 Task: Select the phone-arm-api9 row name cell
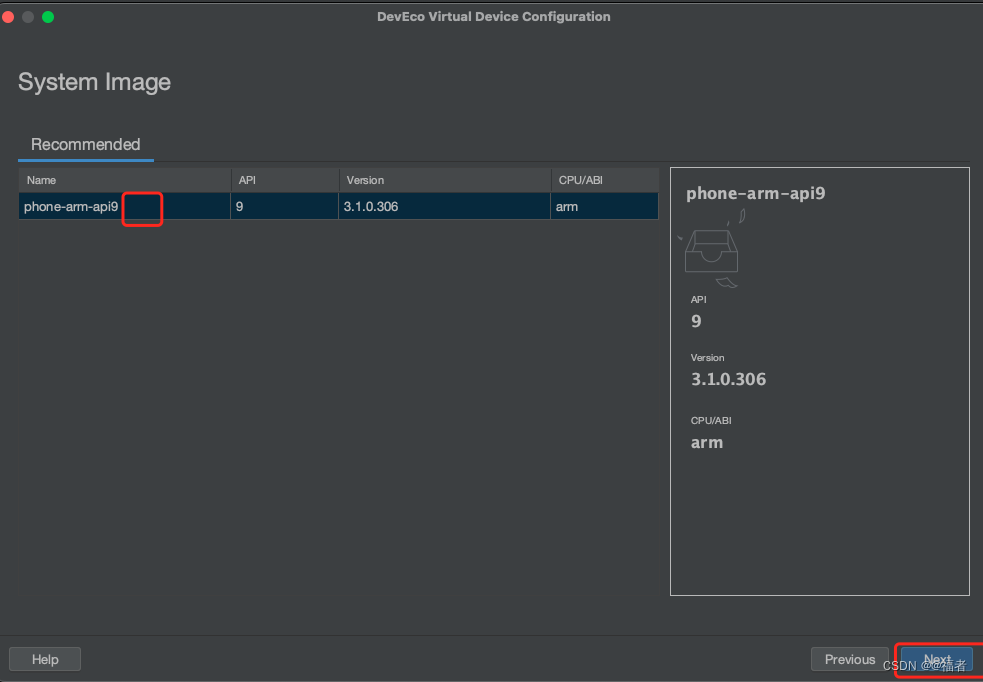pos(125,206)
